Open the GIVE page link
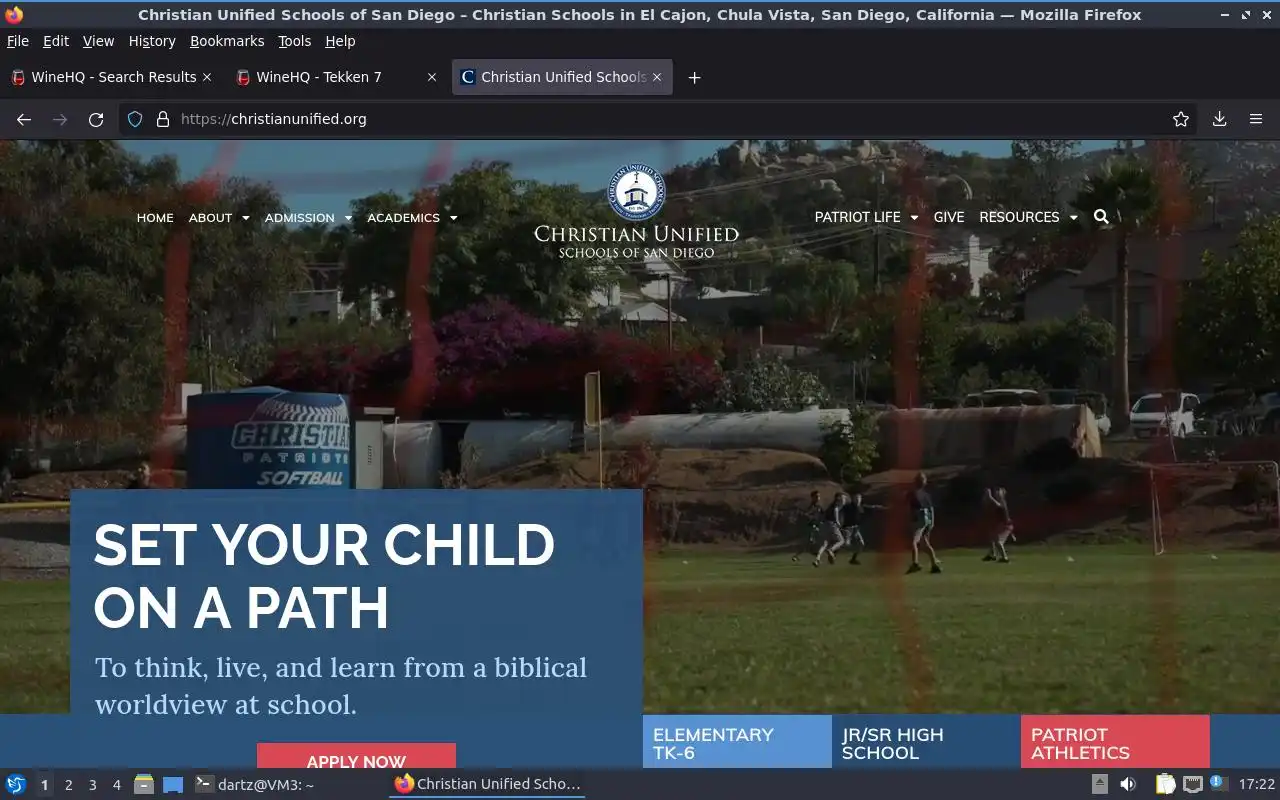 (949, 217)
